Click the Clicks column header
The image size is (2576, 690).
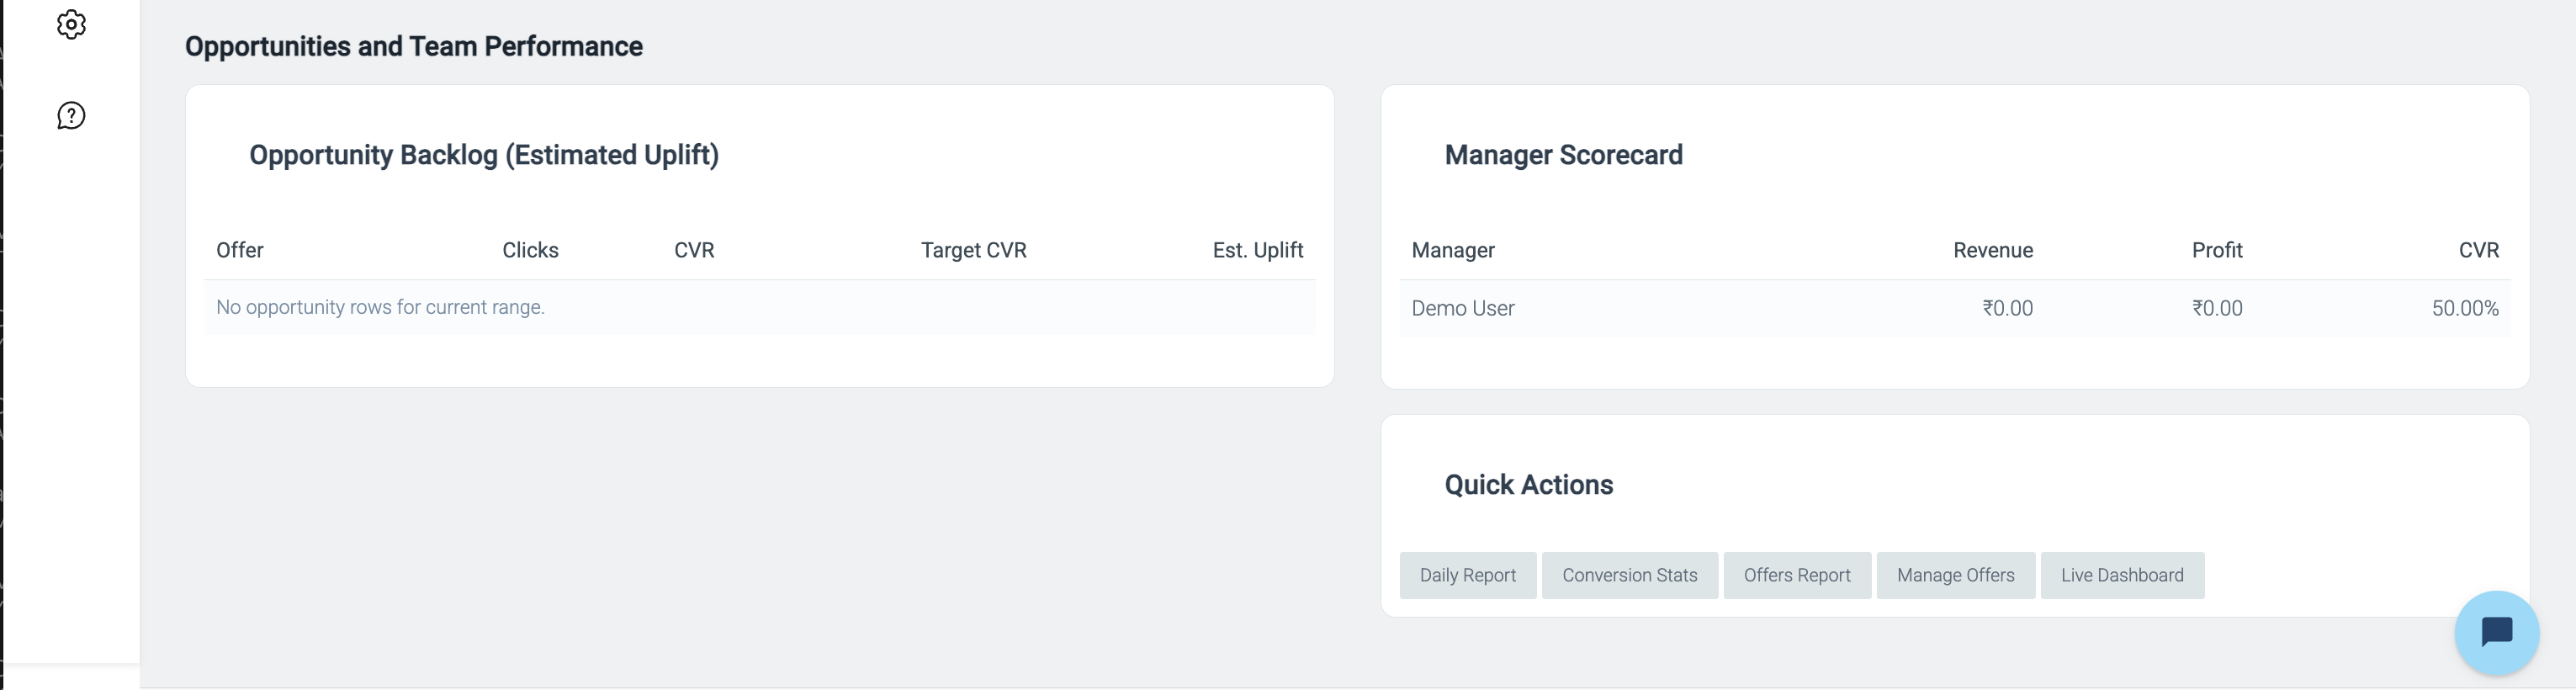tap(530, 250)
